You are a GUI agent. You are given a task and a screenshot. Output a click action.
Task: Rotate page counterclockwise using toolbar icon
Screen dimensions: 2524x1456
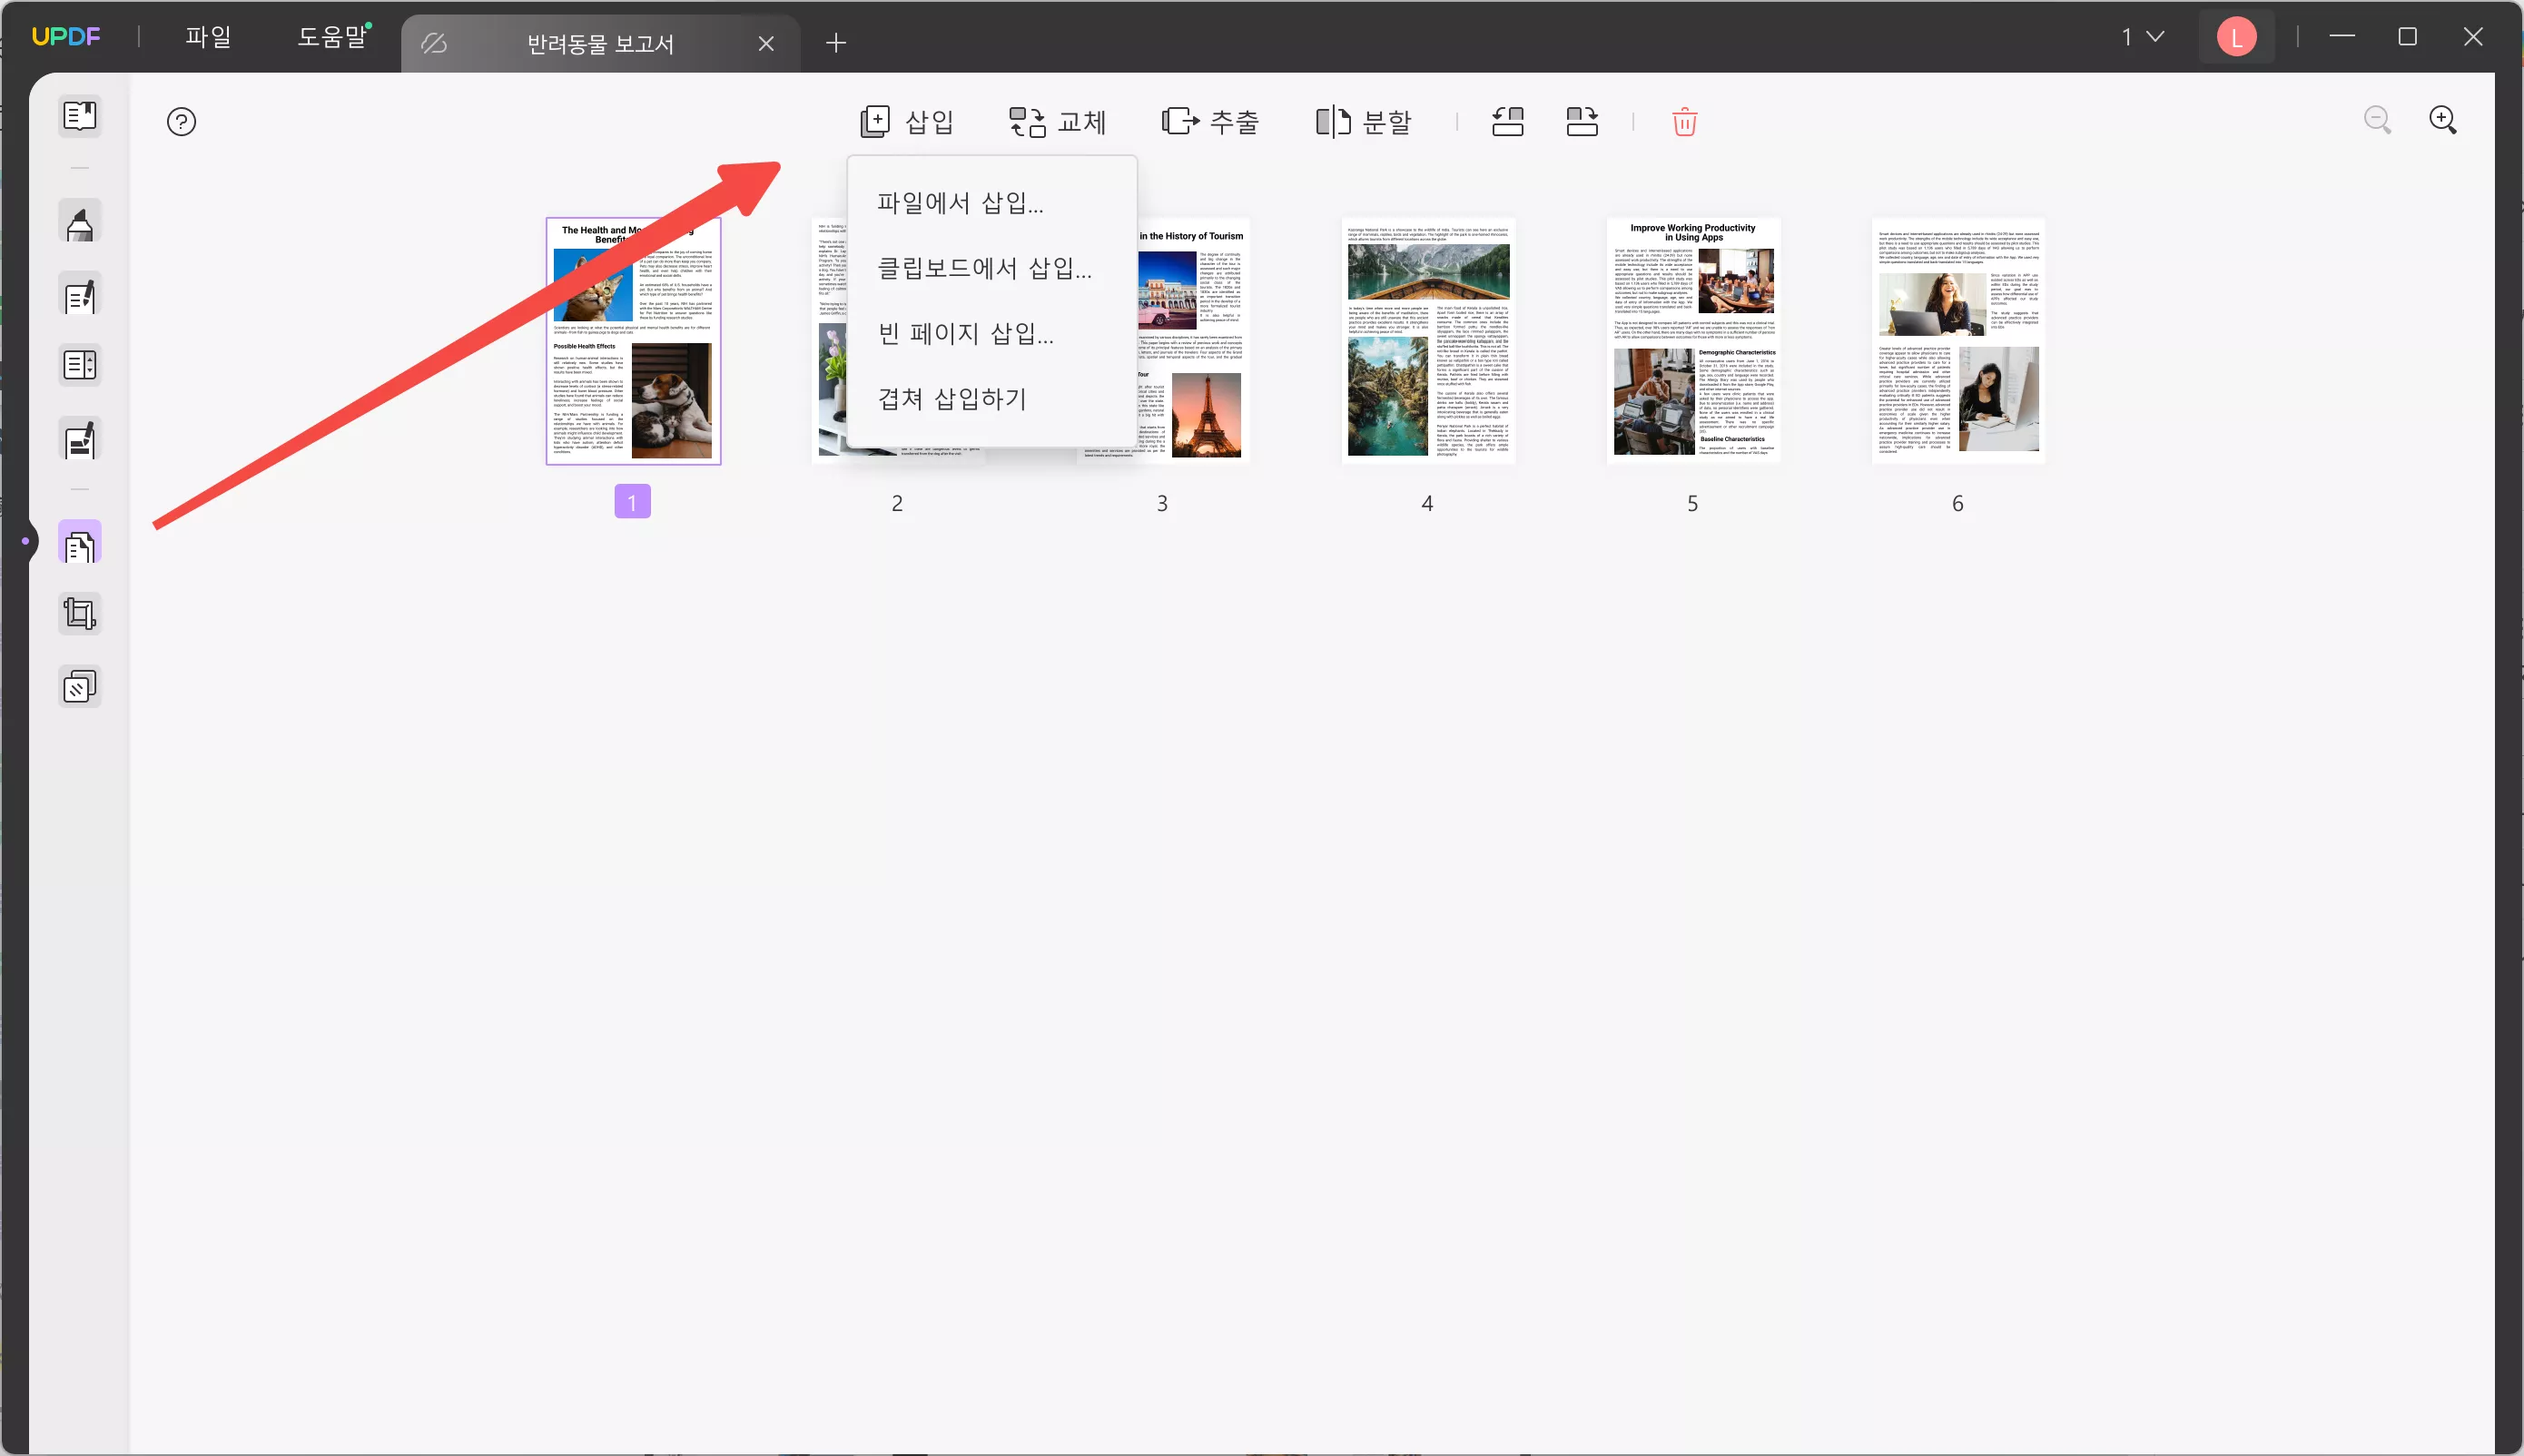(x=1507, y=122)
